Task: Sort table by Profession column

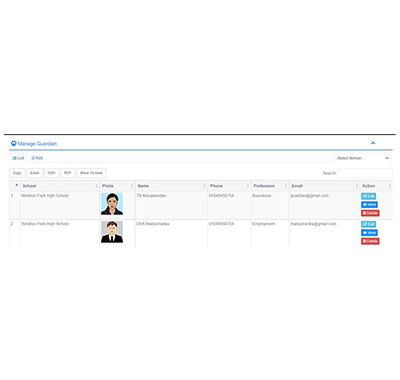Action: tap(270, 186)
